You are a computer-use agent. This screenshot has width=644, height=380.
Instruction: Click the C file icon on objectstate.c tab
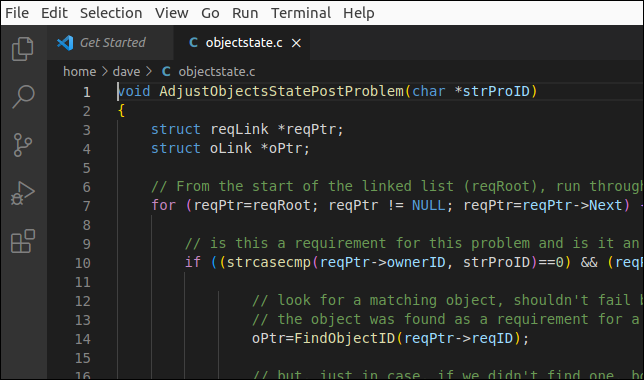pos(193,42)
